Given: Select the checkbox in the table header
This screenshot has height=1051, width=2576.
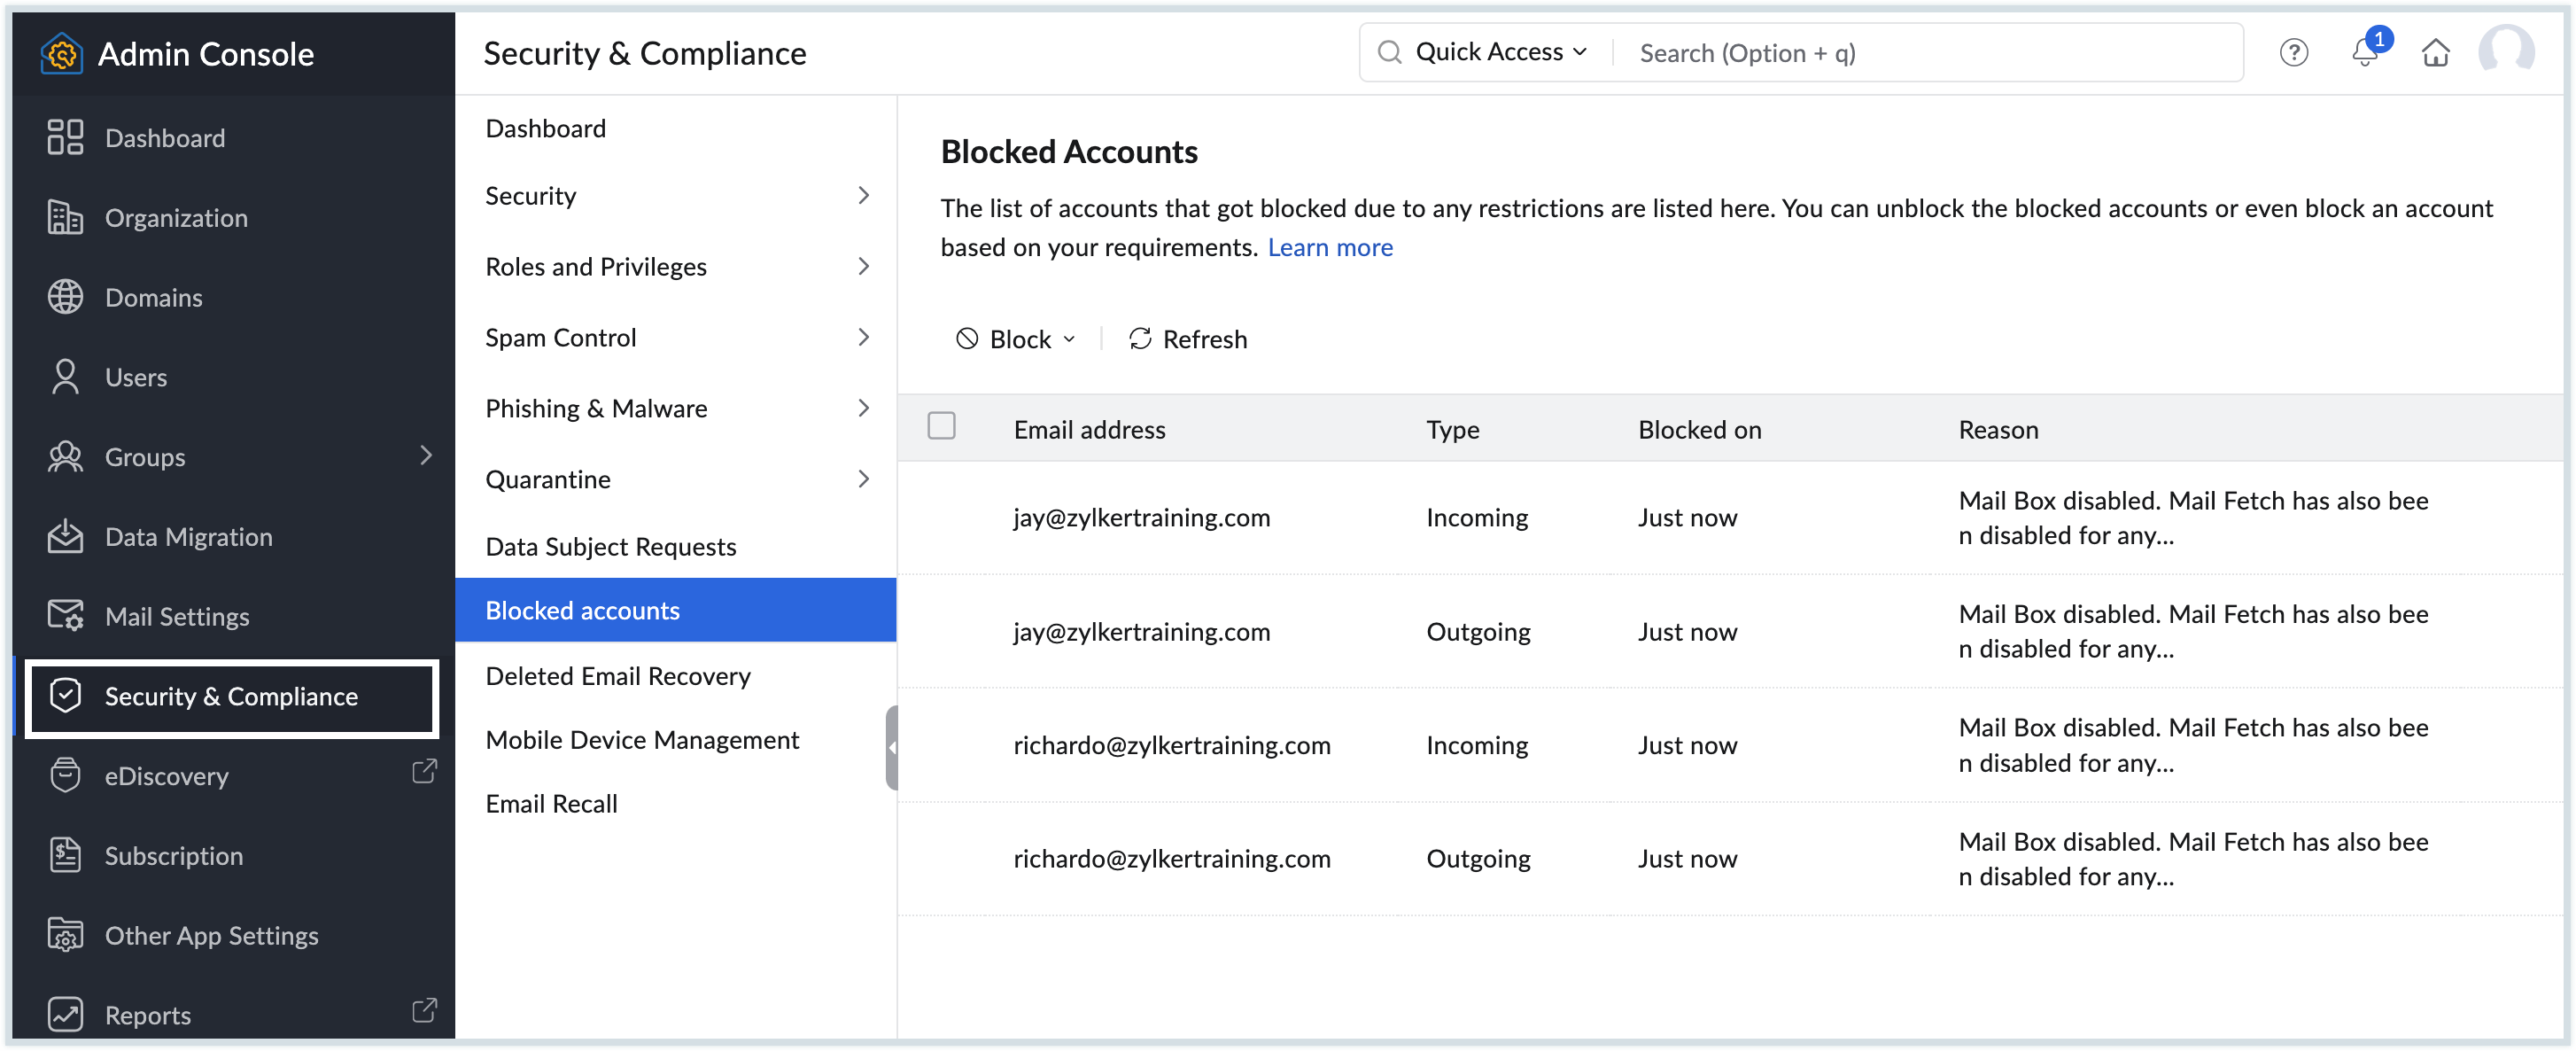Looking at the screenshot, I should [x=942, y=425].
